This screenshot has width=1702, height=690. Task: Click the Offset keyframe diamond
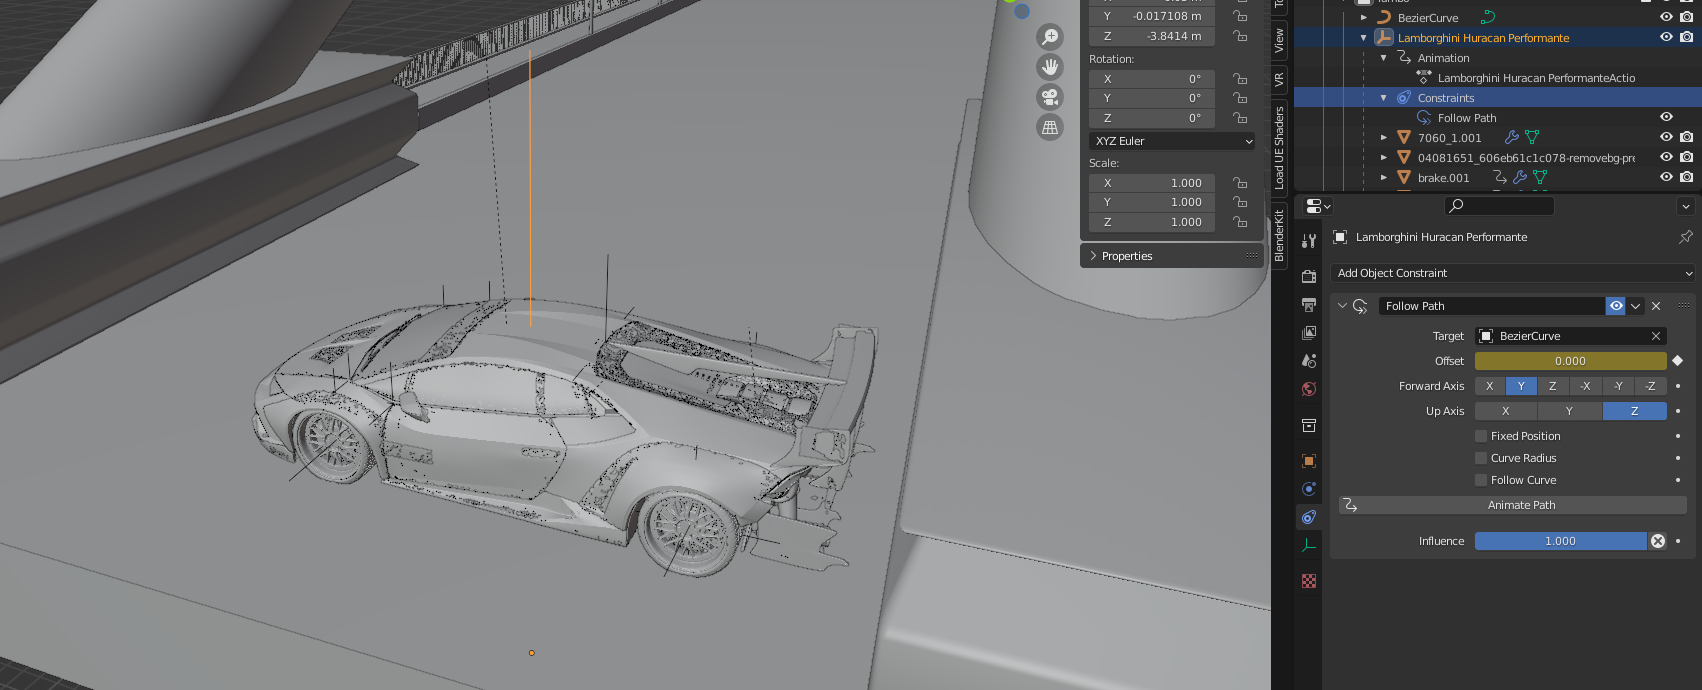tap(1678, 361)
